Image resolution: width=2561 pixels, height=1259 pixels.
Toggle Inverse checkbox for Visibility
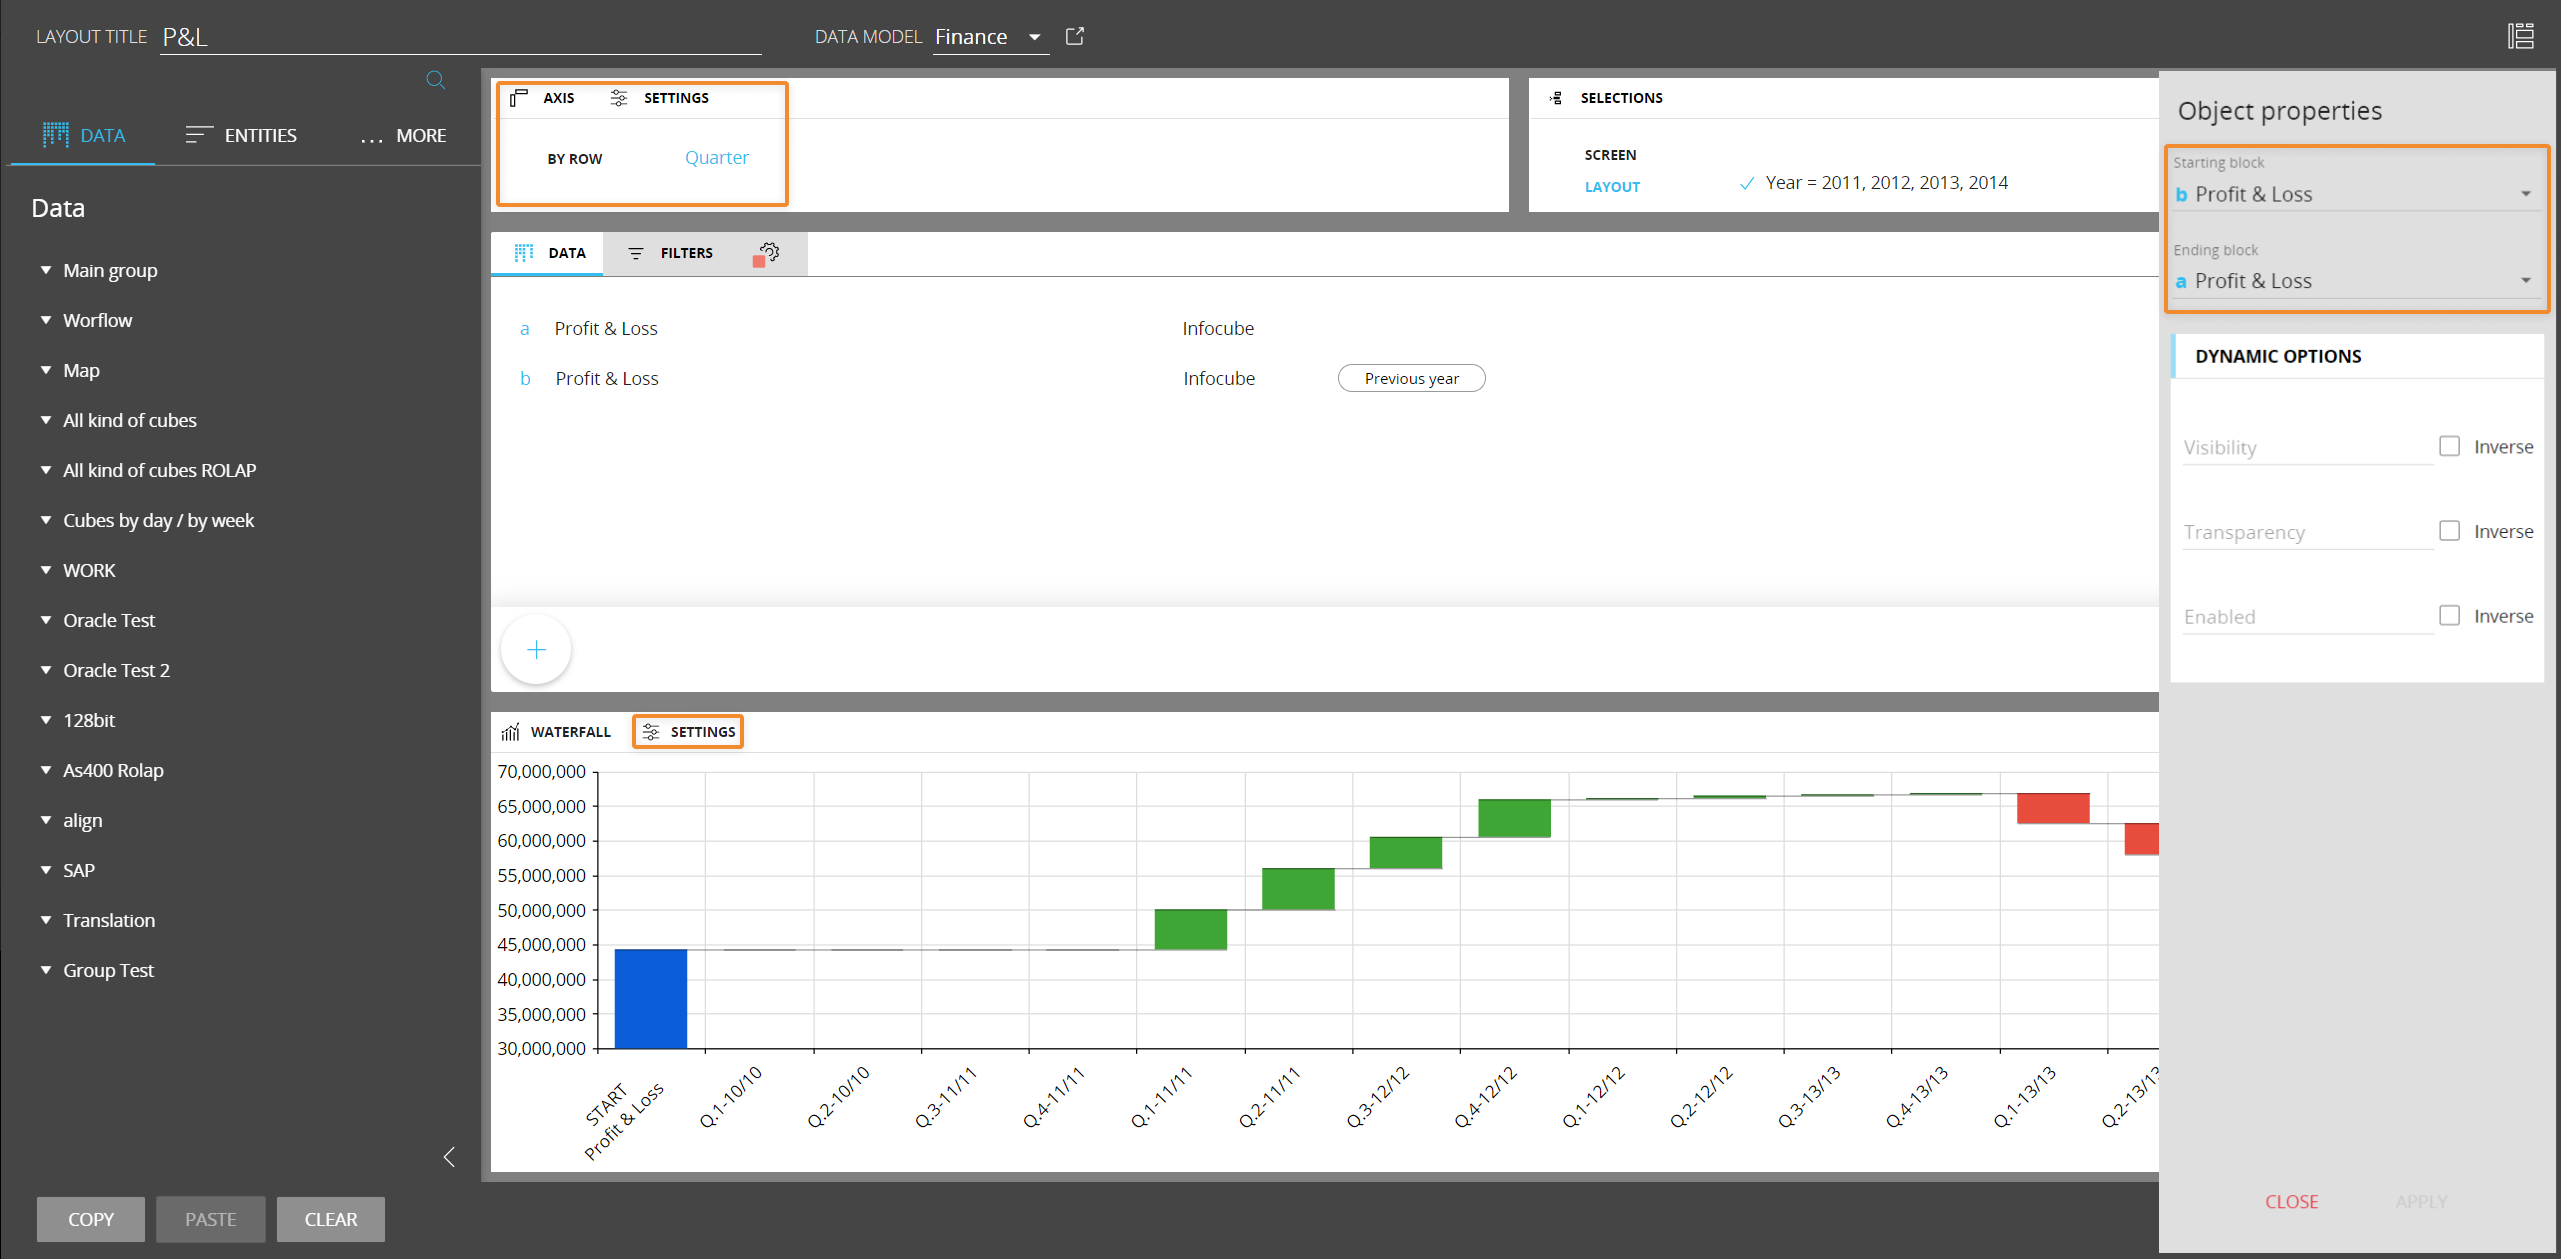point(2449,446)
